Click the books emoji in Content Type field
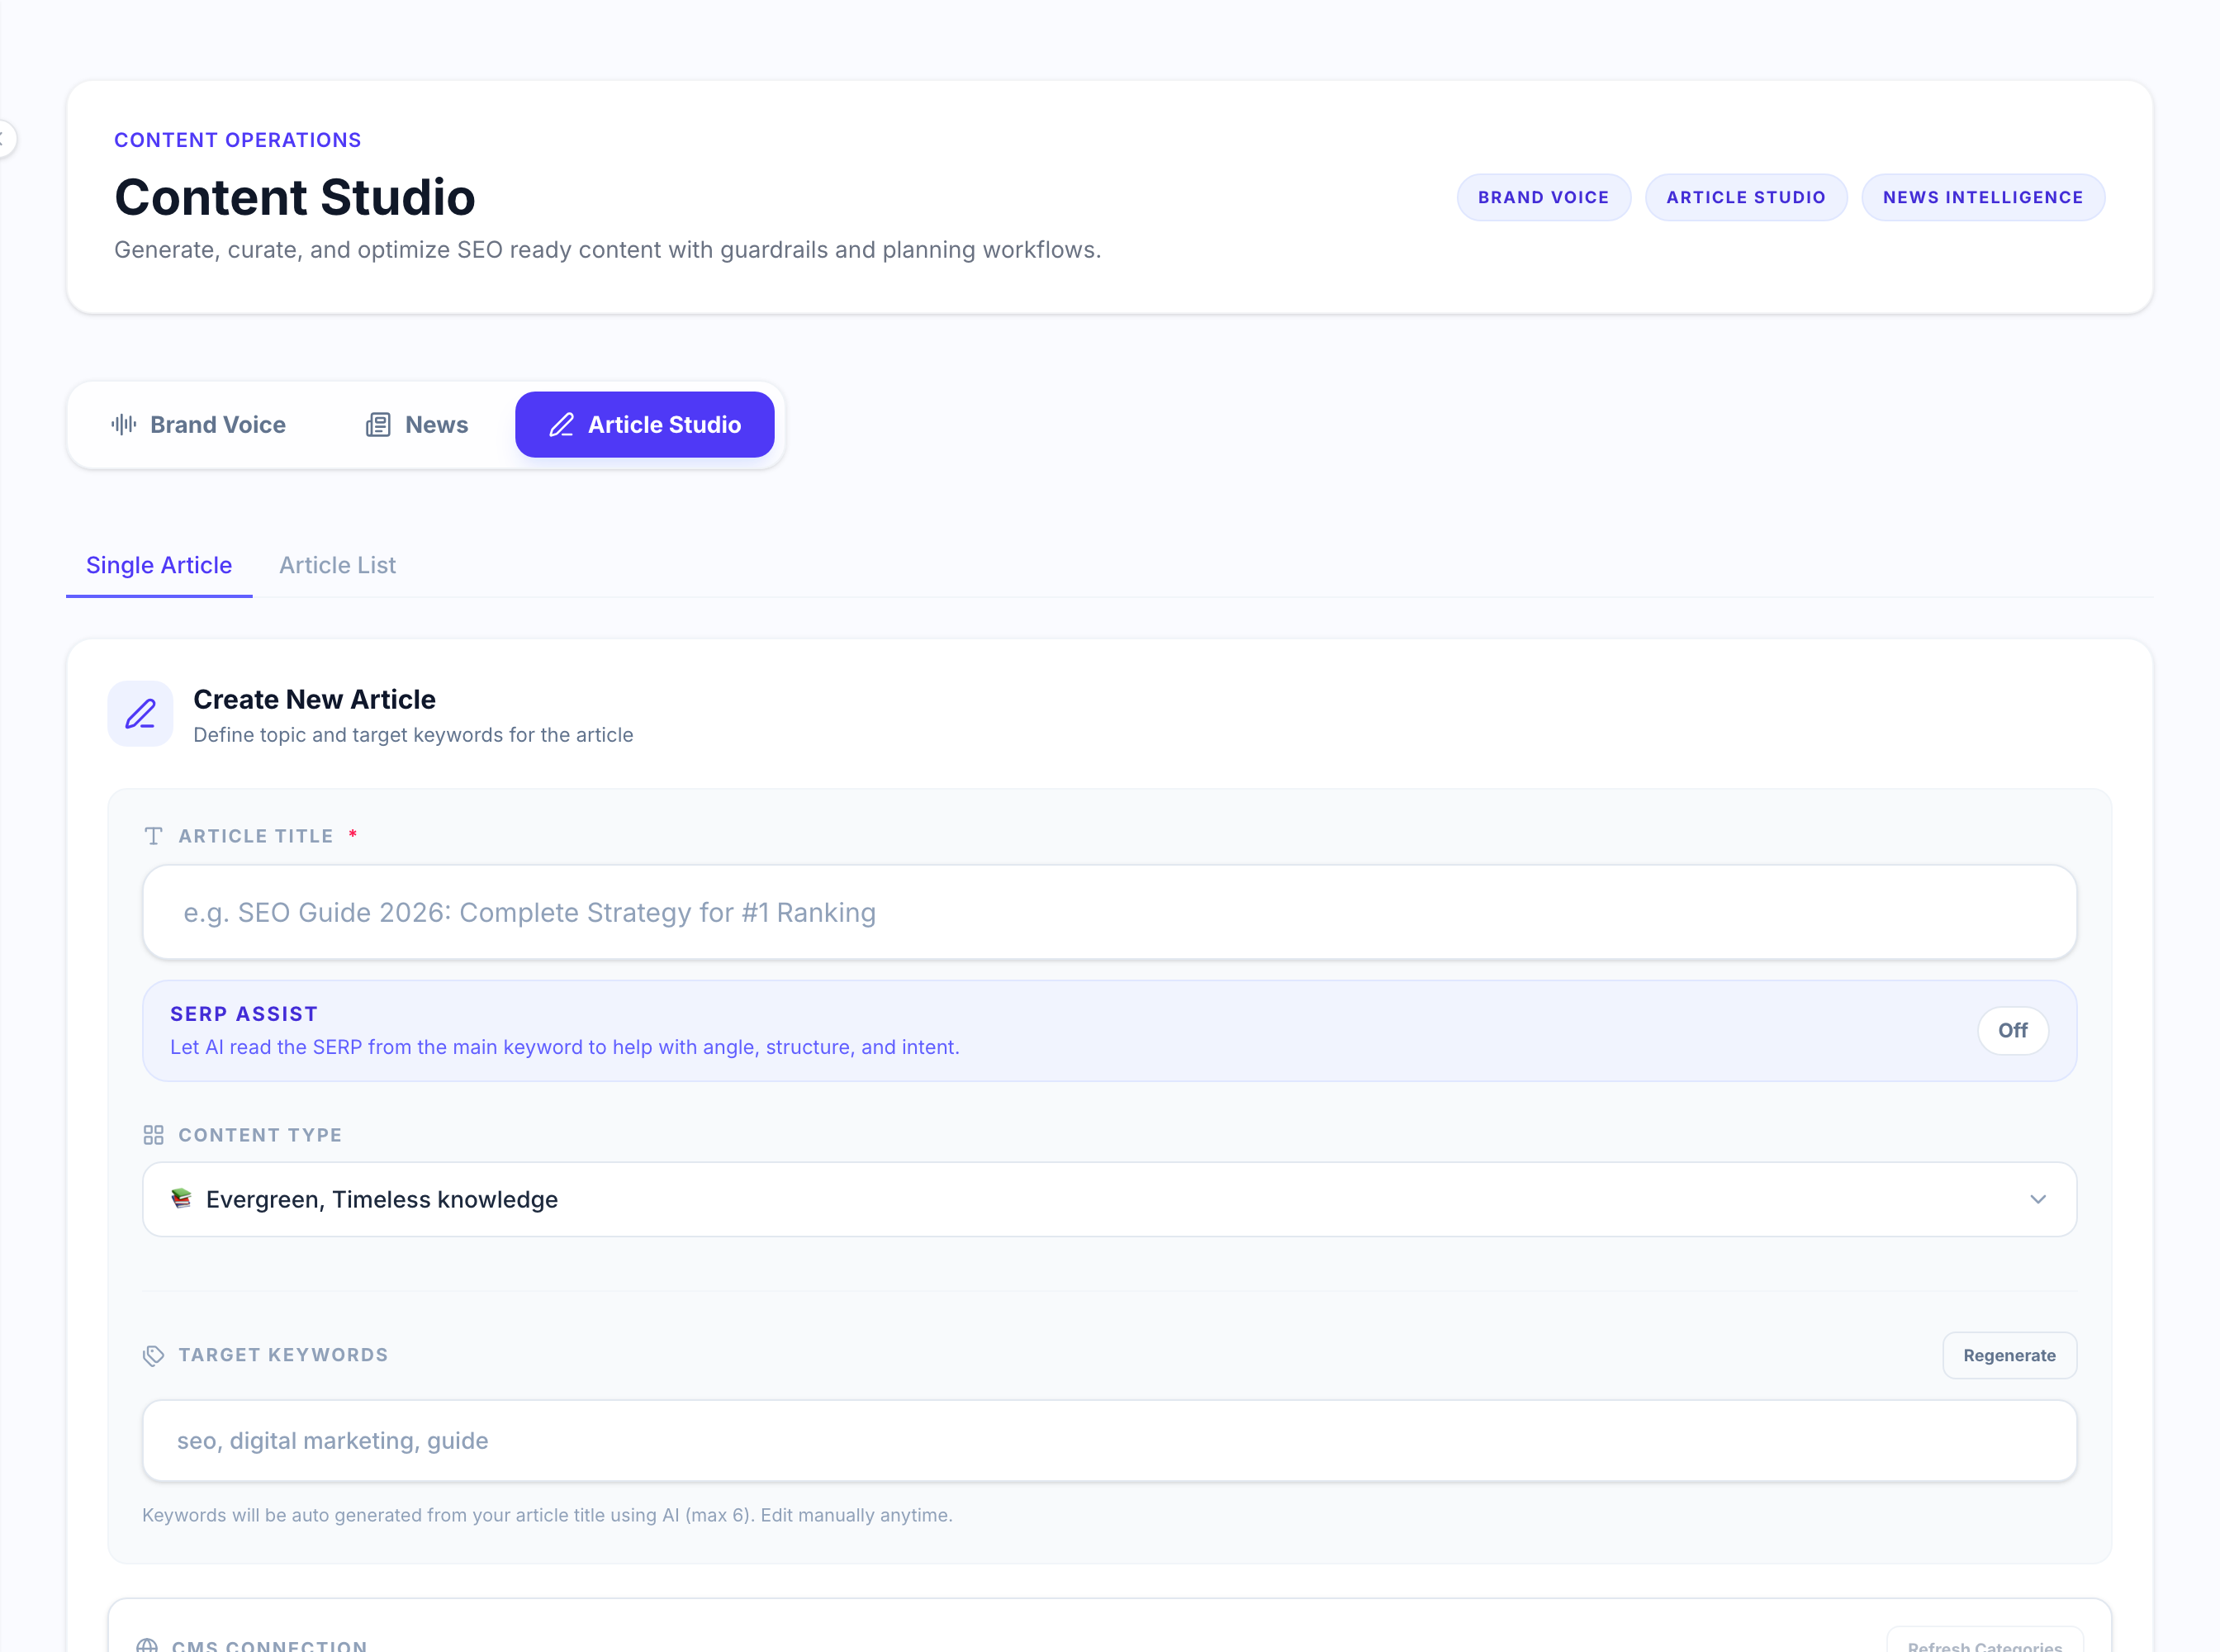 [x=181, y=1198]
